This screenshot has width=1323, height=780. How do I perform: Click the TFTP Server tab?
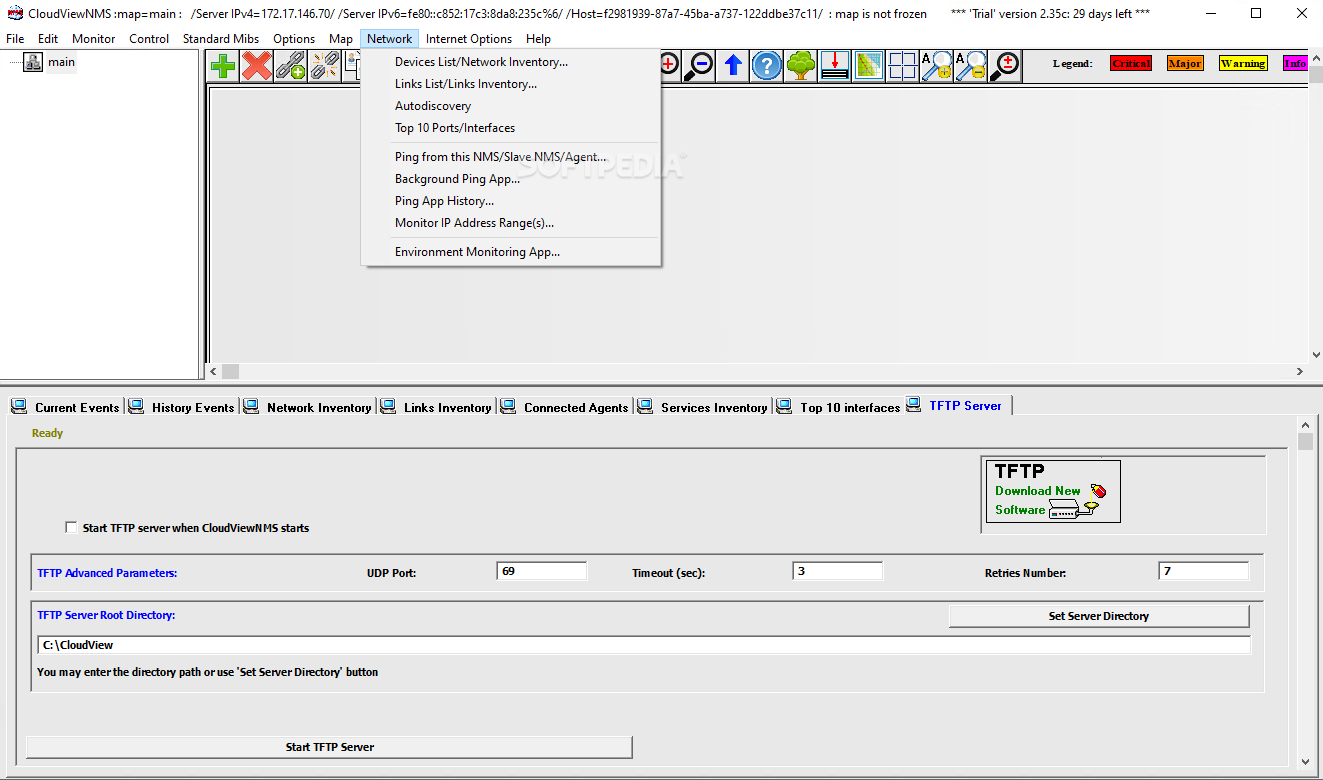point(957,405)
